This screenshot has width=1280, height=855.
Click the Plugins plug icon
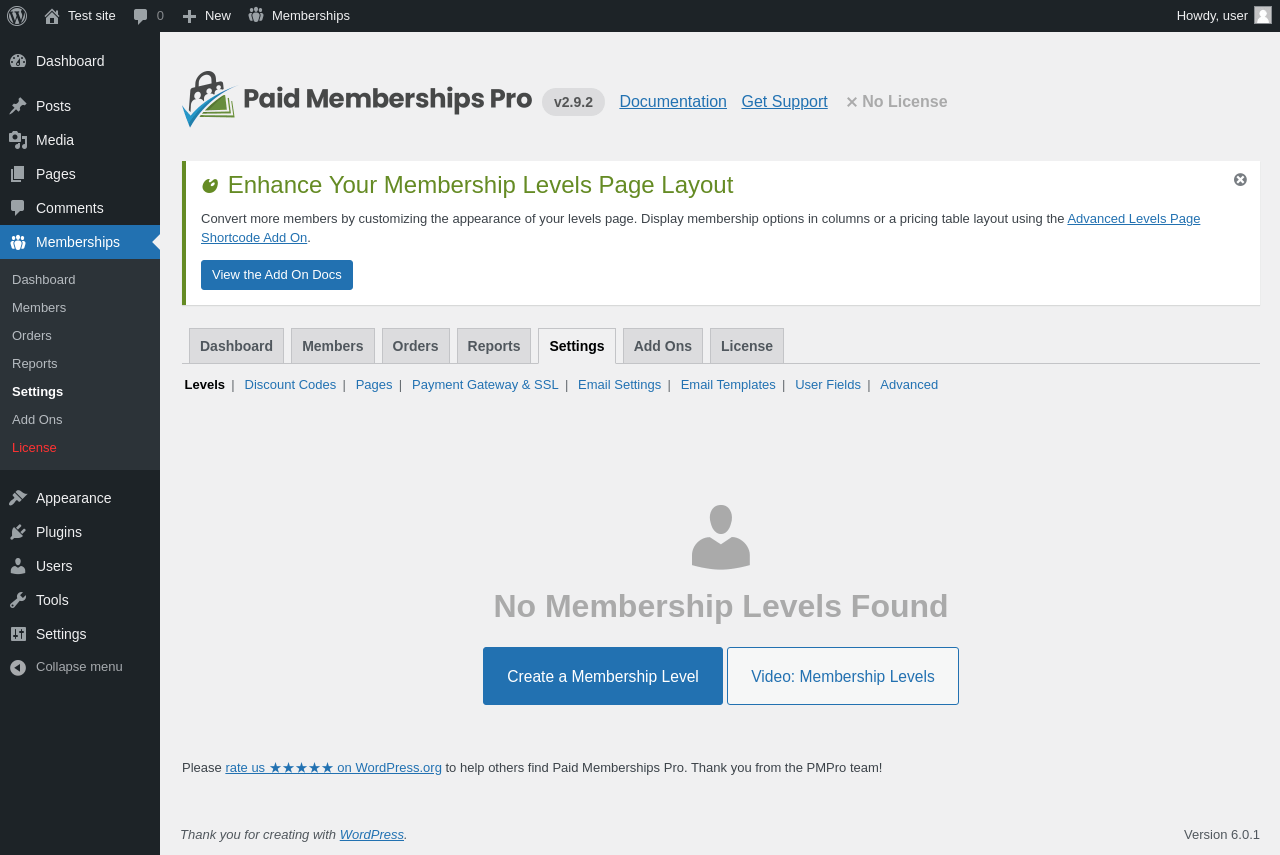click(x=18, y=532)
